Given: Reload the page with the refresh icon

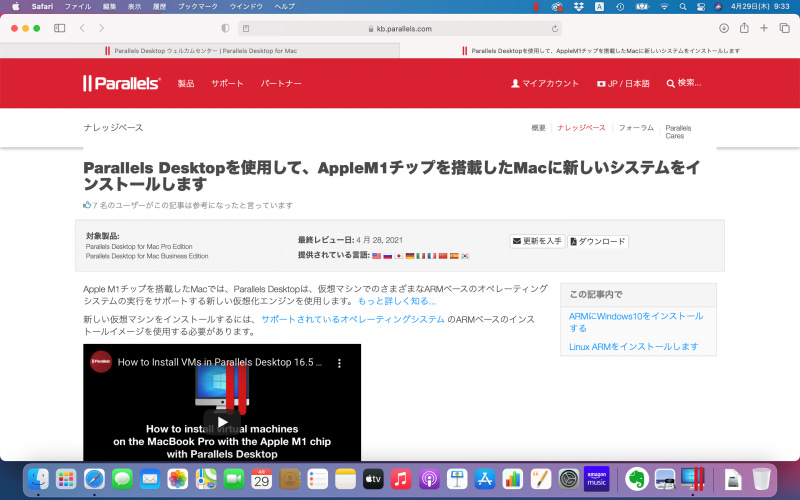Looking at the screenshot, I should pyautogui.click(x=555, y=29).
